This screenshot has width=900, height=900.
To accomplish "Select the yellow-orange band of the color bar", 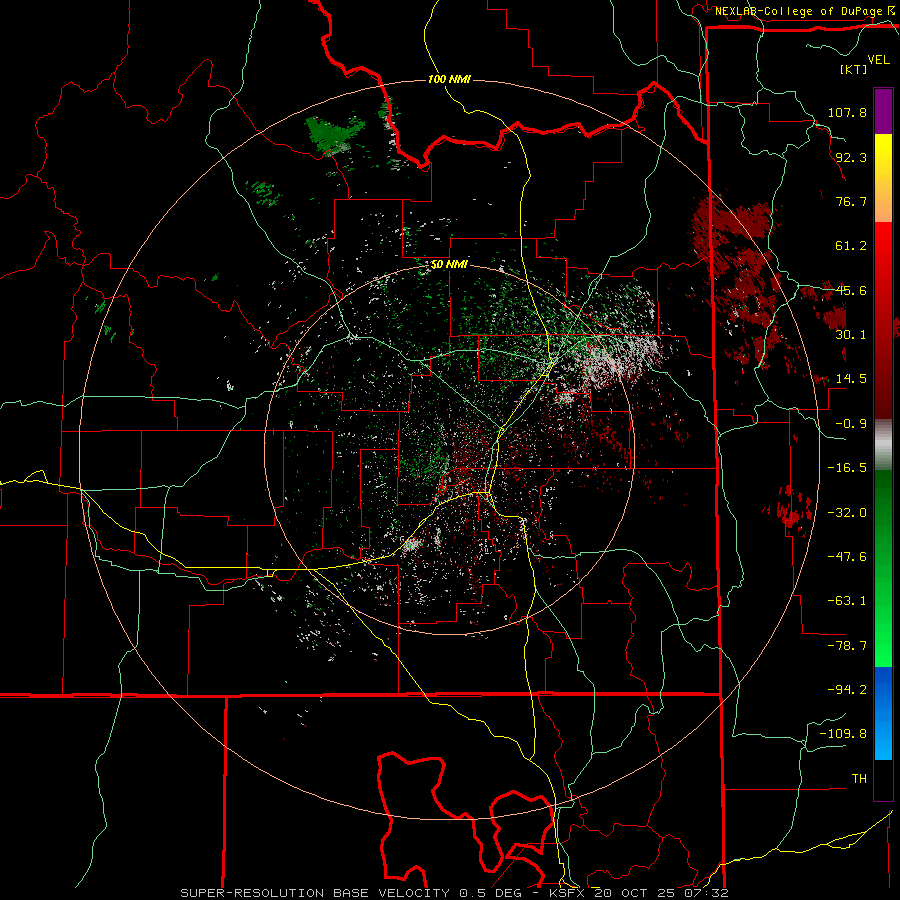I will pos(883,178).
